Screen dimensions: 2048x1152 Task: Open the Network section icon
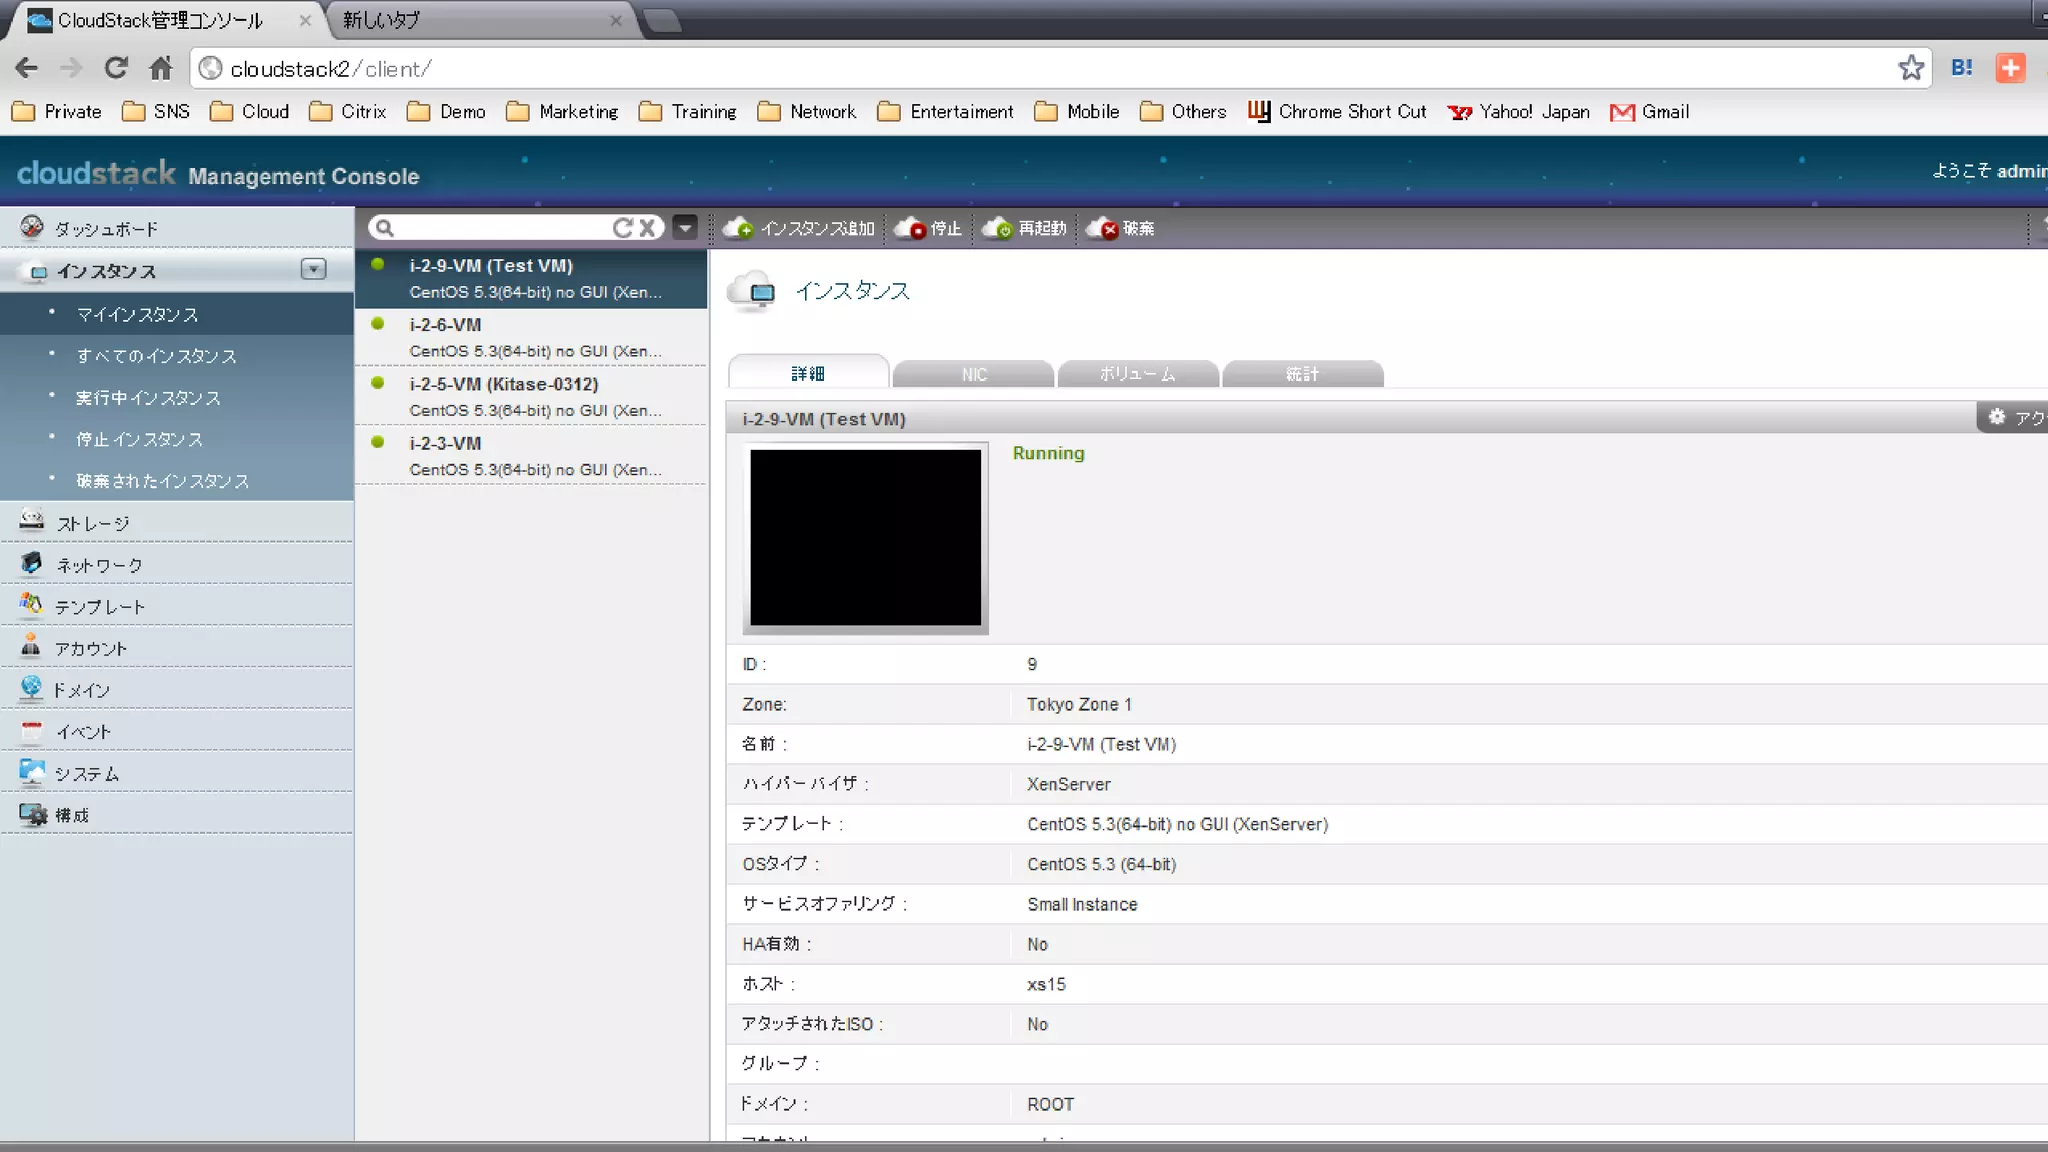[x=32, y=563]
